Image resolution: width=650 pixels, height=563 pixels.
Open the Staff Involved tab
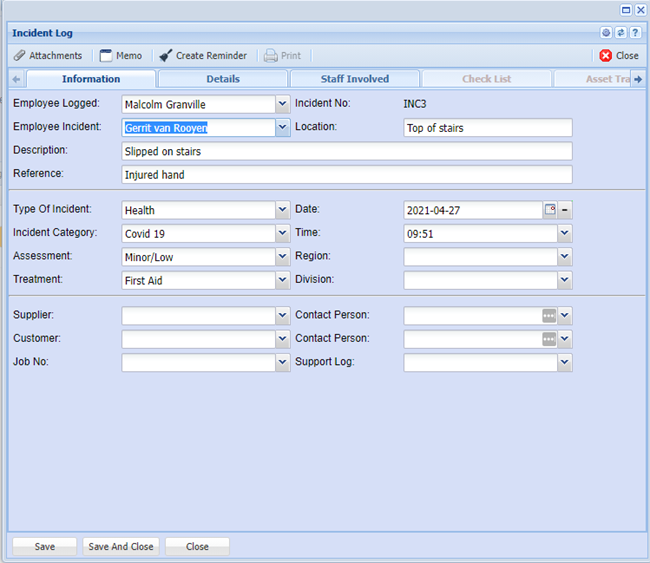click(x=354, y=79)
